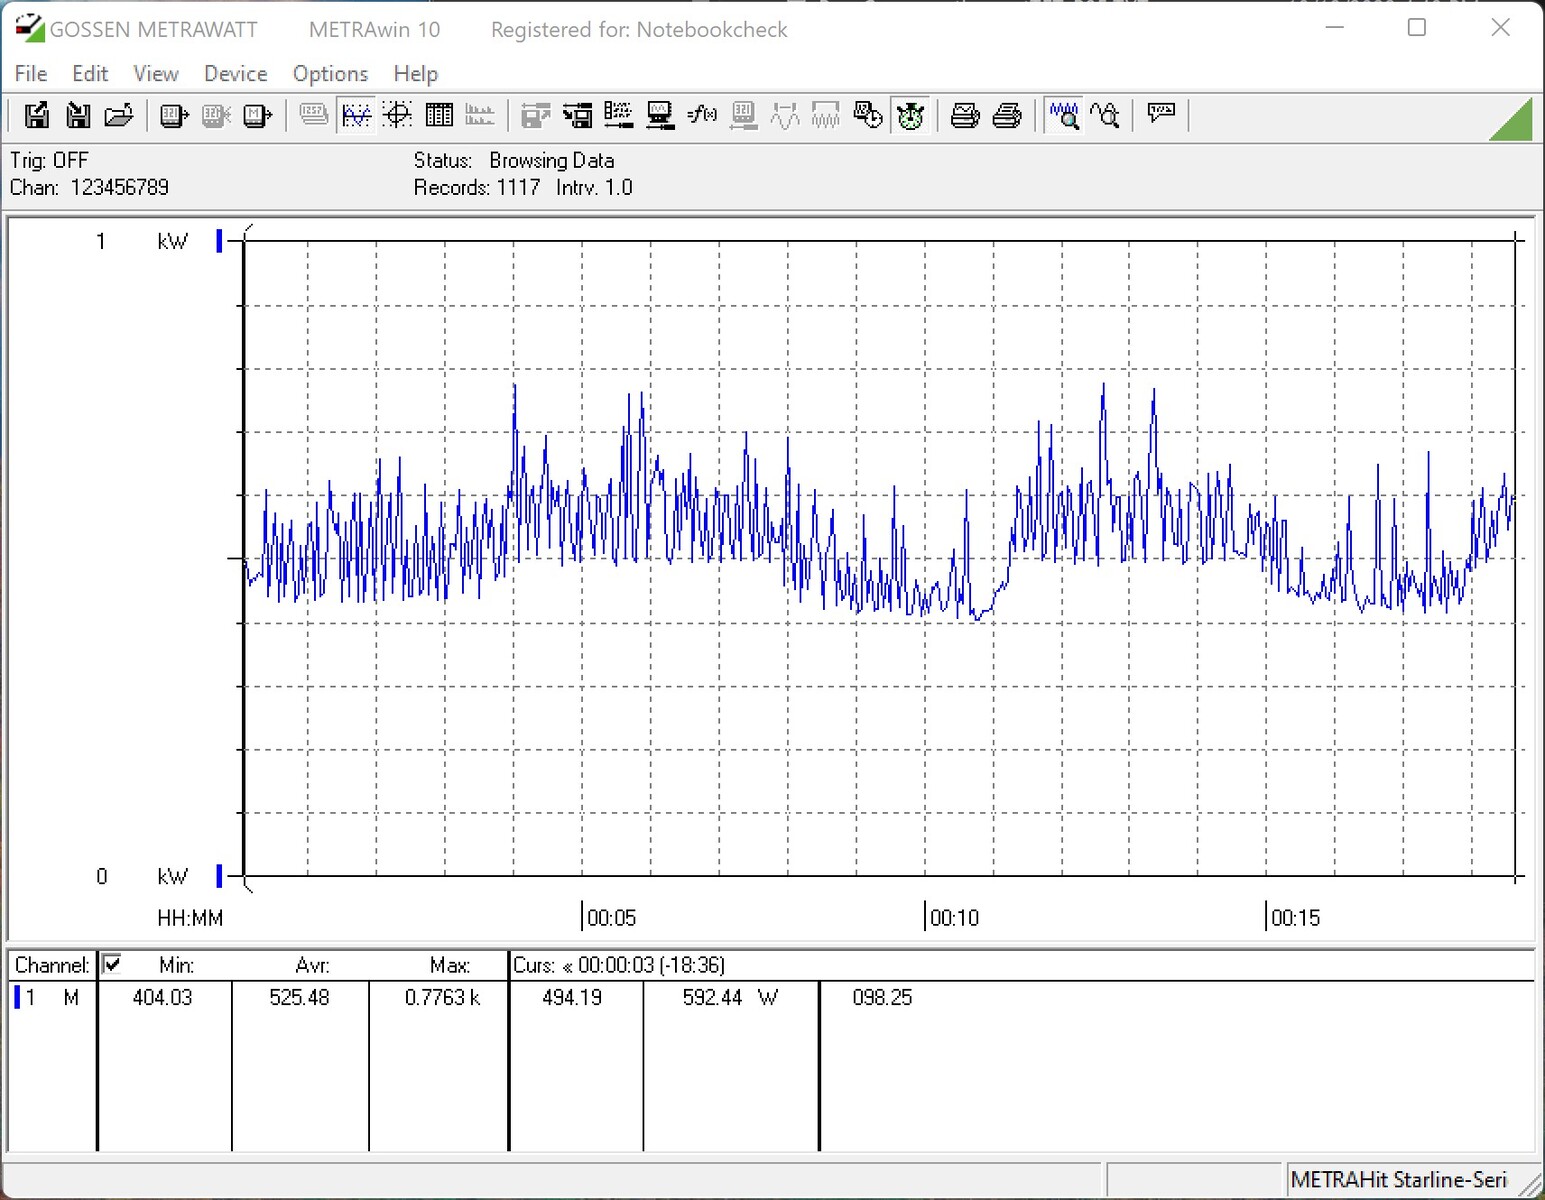Expand the View menu

156,74
